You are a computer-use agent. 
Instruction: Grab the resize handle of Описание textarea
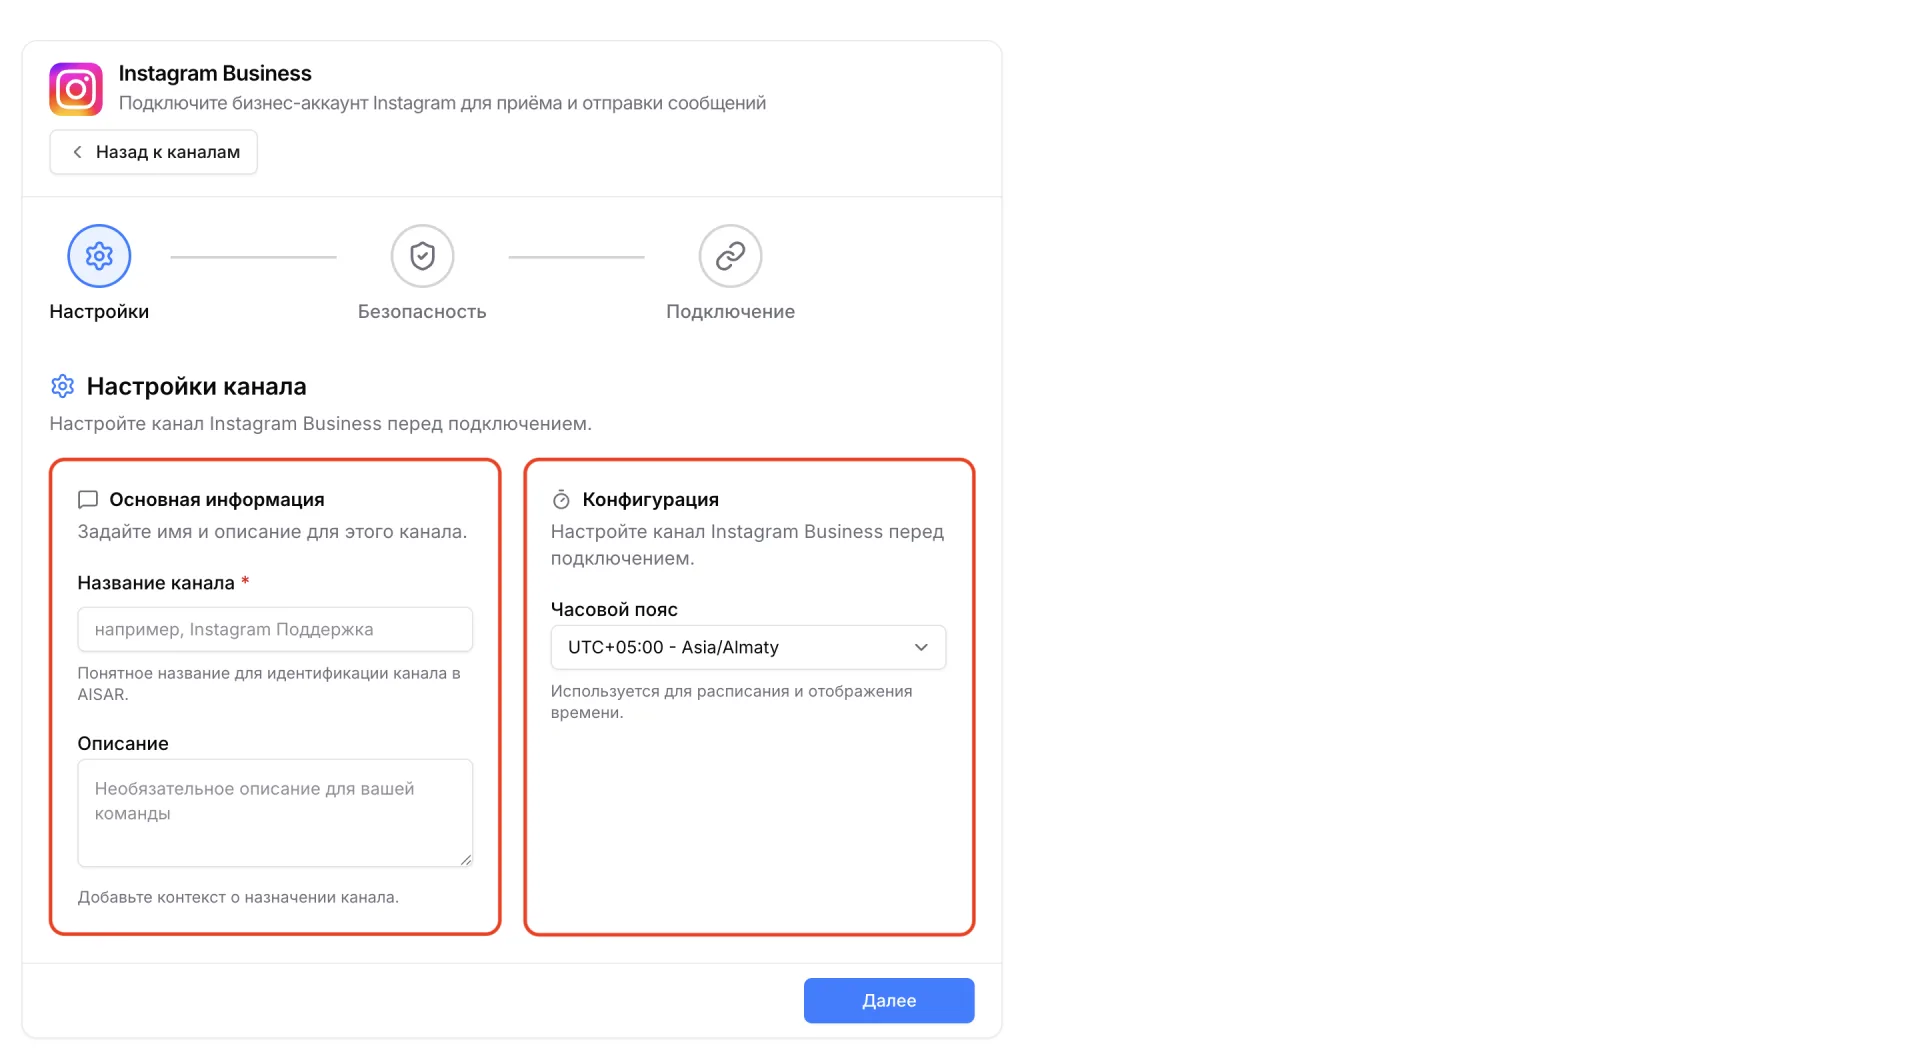466,859
